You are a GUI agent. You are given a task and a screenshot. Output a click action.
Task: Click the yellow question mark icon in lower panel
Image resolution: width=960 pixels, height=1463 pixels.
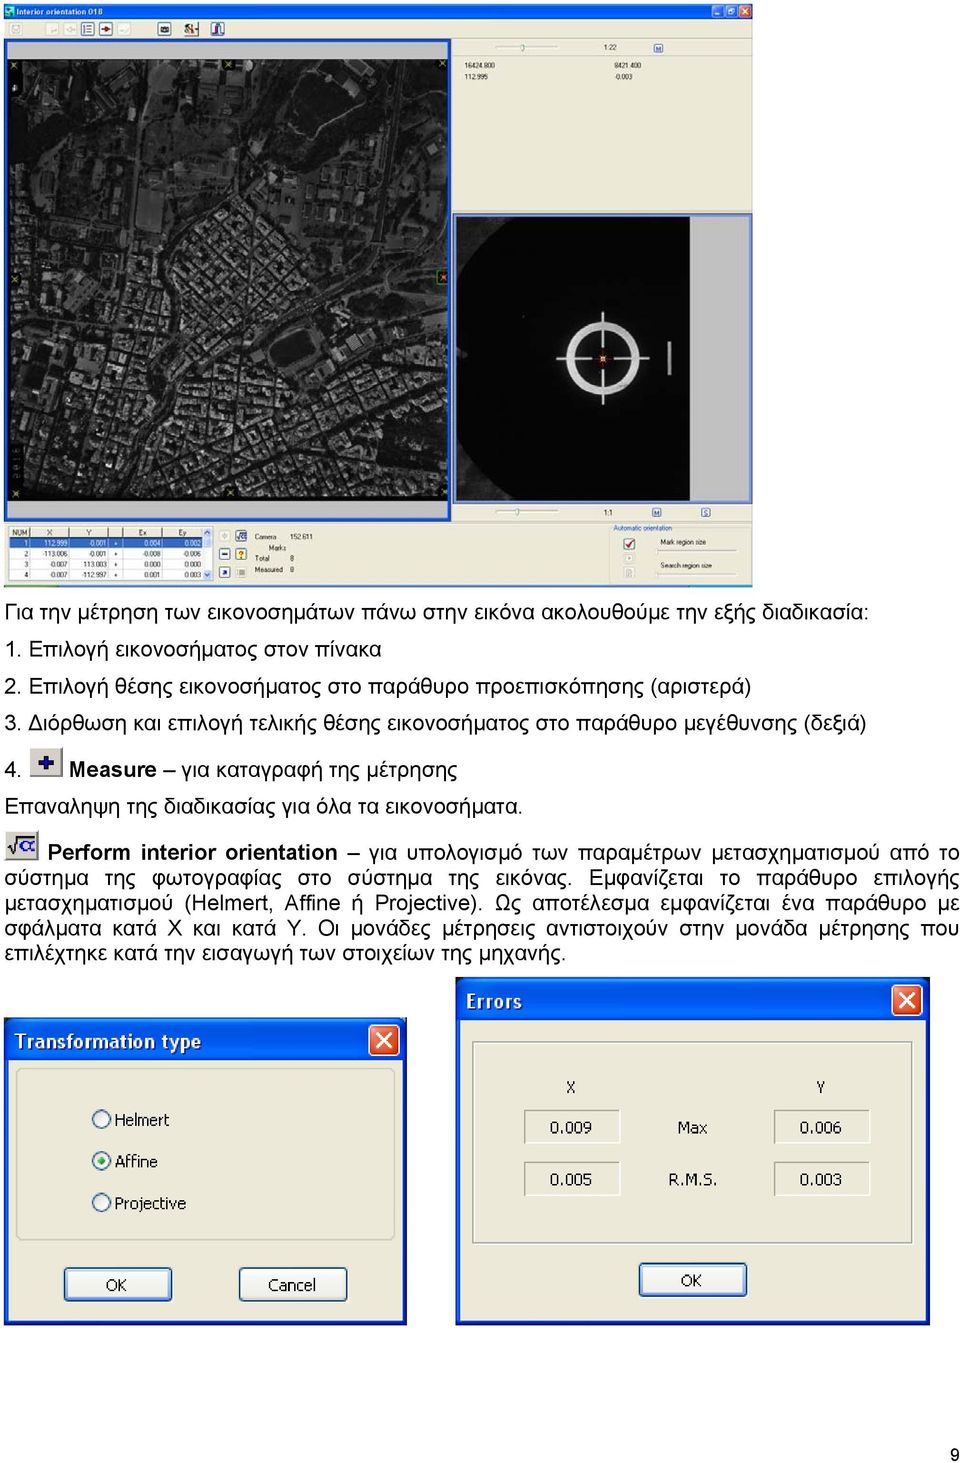tap(241, 554)
